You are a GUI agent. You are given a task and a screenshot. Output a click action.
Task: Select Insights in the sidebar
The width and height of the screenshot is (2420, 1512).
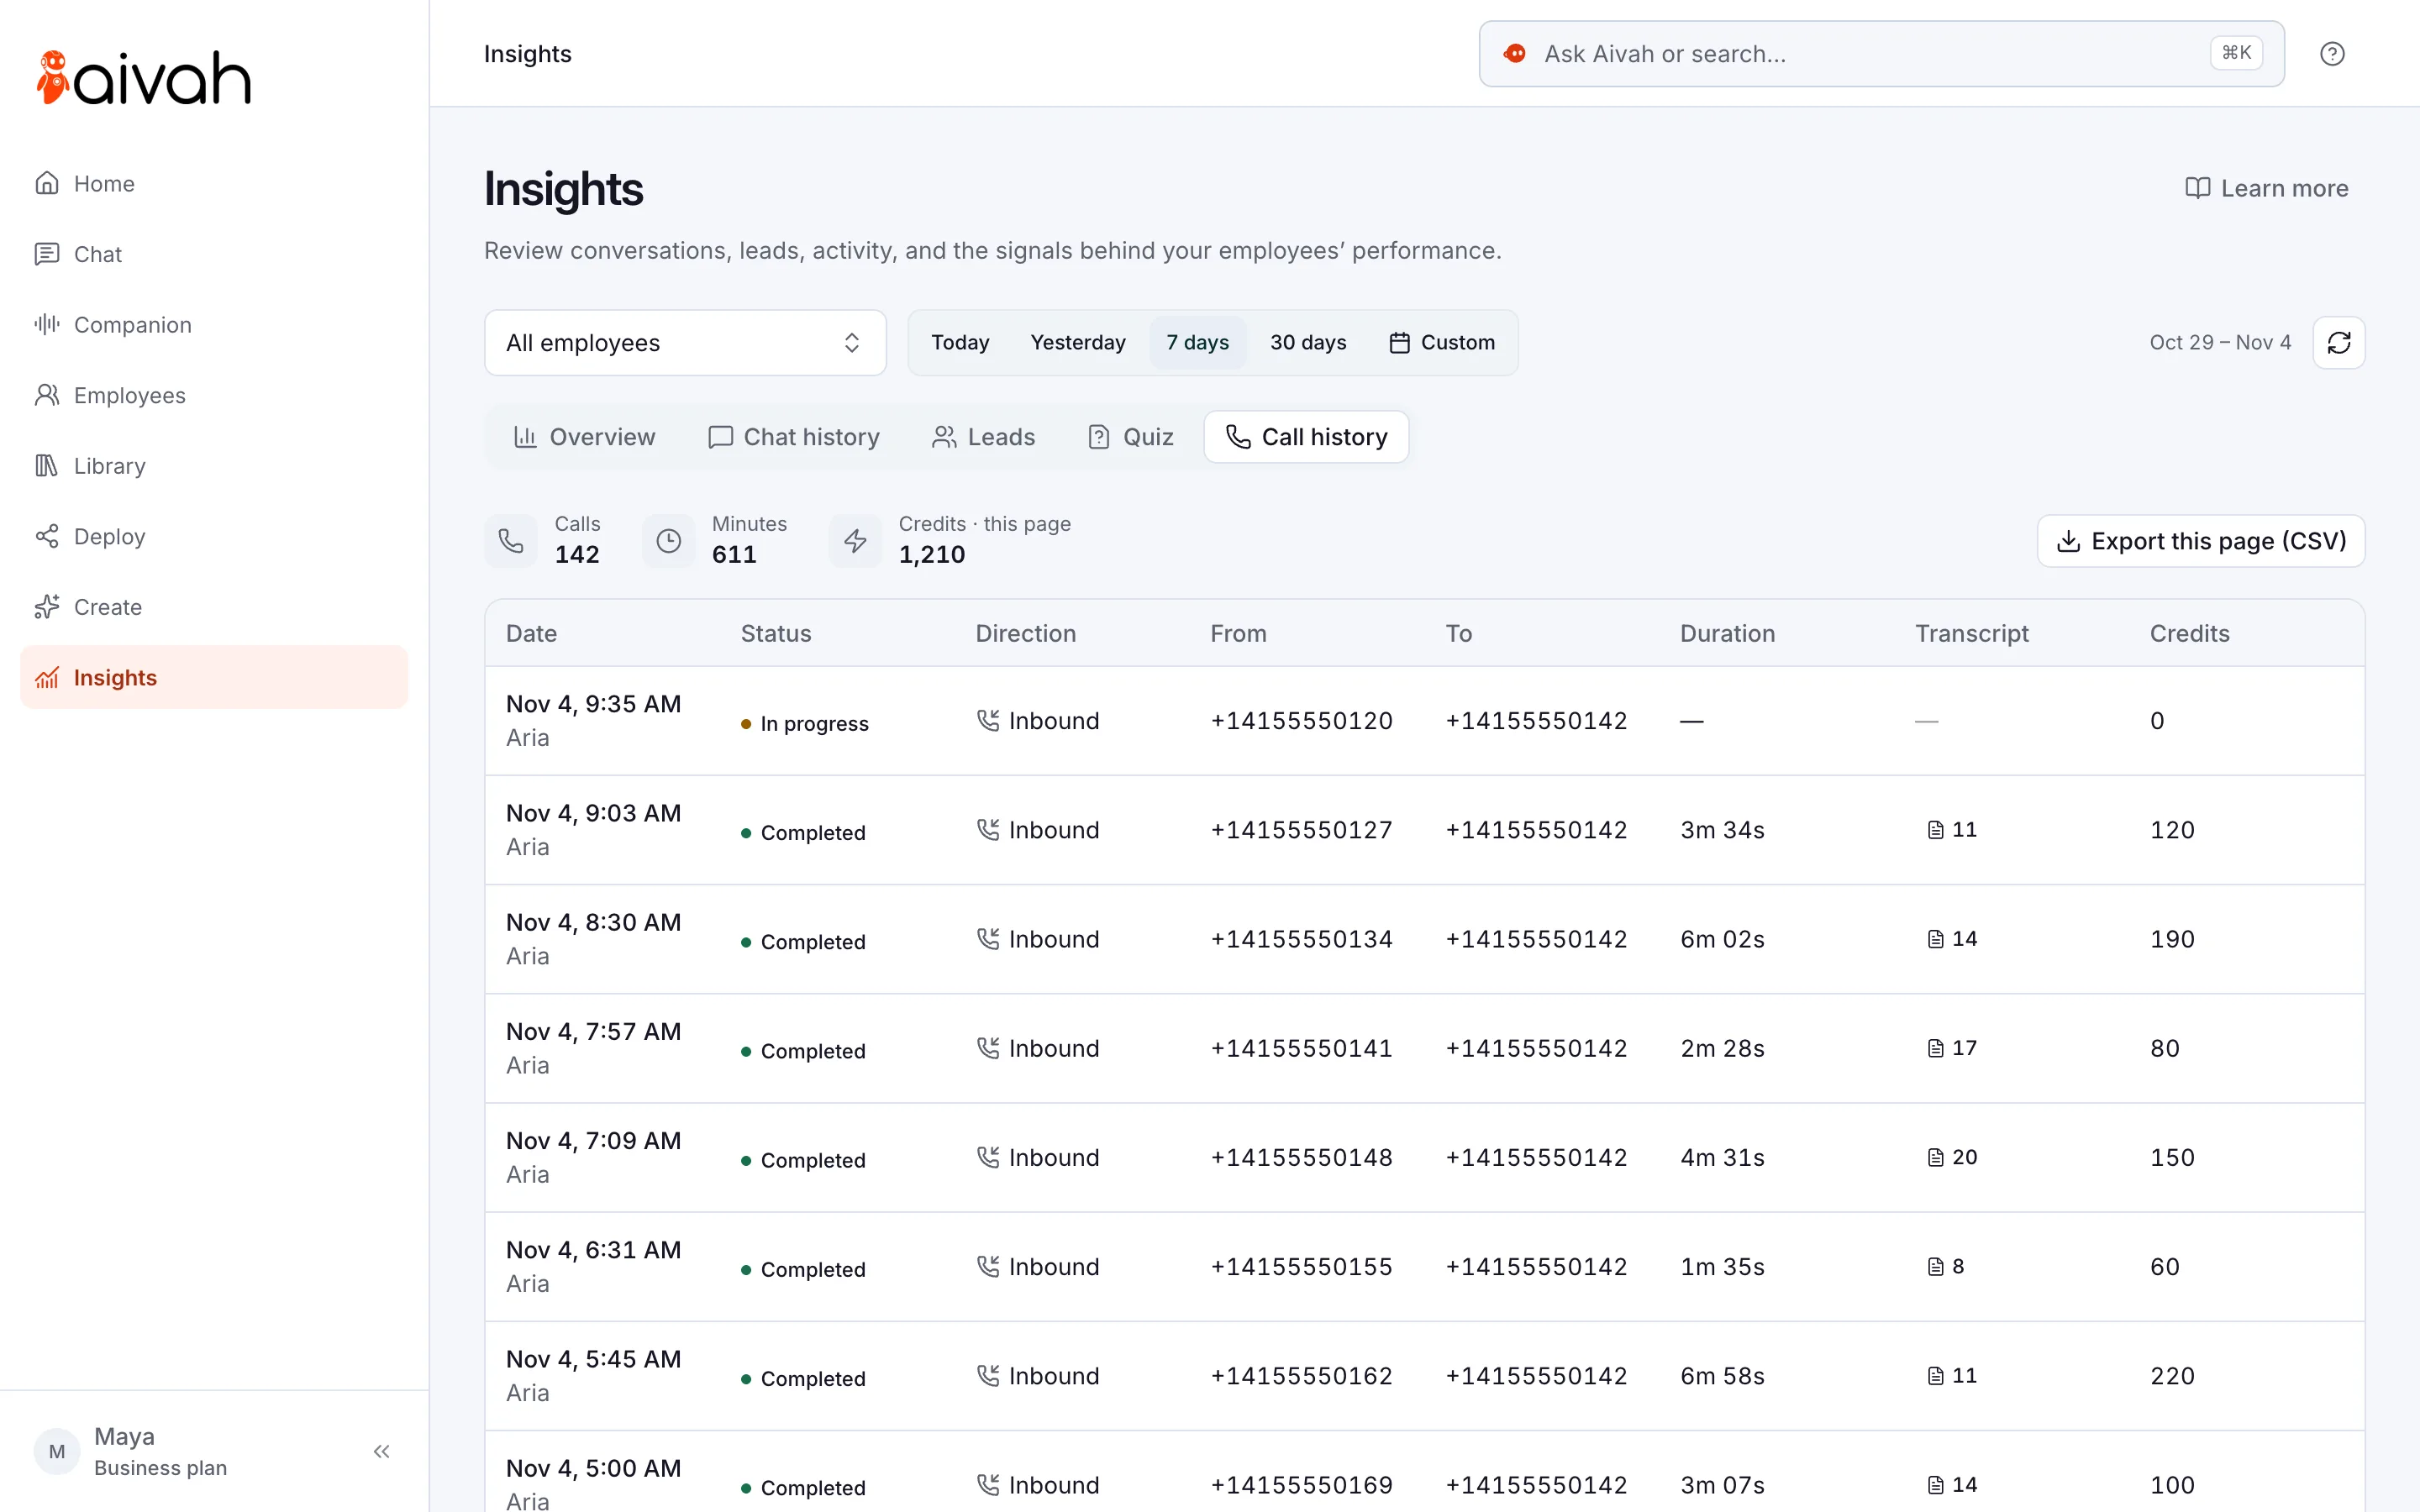click(x=214, y=677)
